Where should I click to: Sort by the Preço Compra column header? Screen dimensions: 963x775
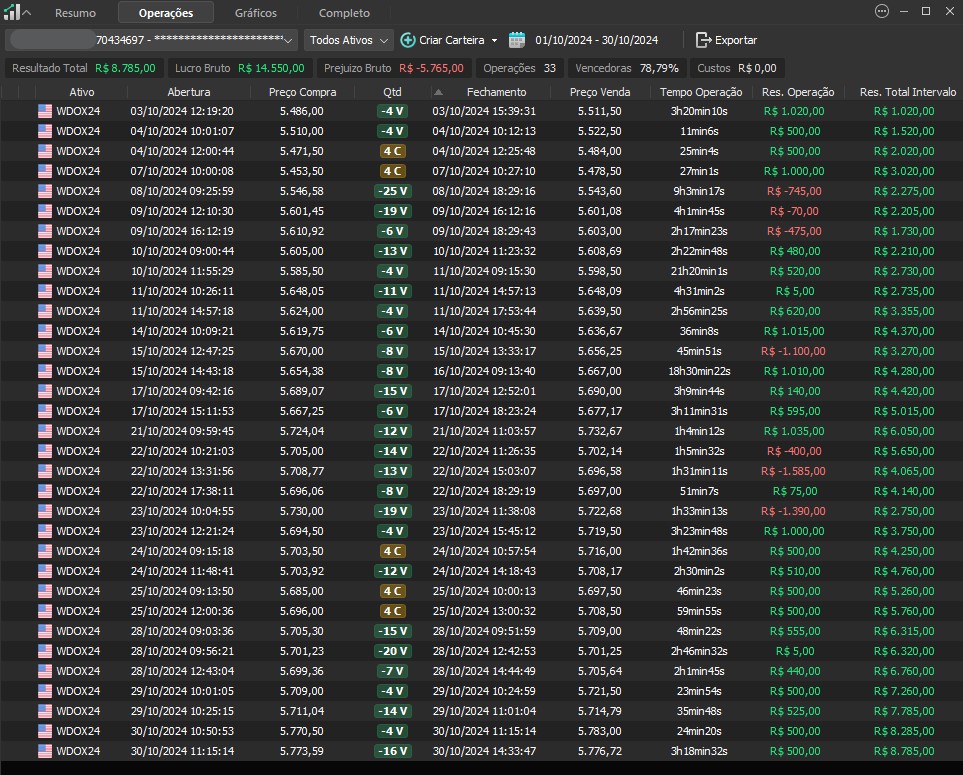pyautogui.click(x=296, y=92)
